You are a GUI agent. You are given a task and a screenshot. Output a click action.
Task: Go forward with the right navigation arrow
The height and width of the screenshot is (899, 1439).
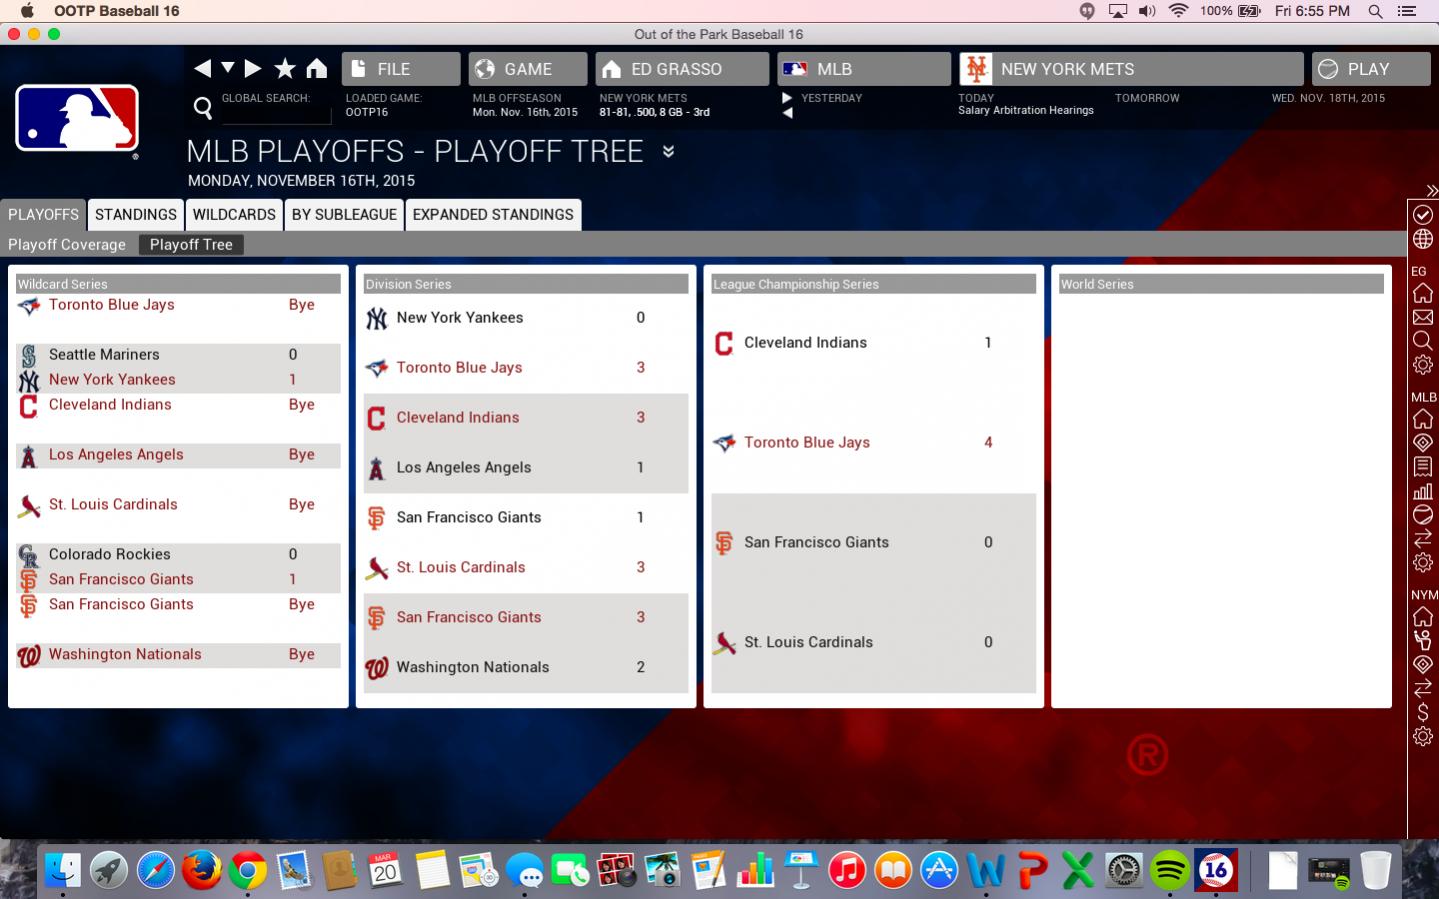[253, 68]
